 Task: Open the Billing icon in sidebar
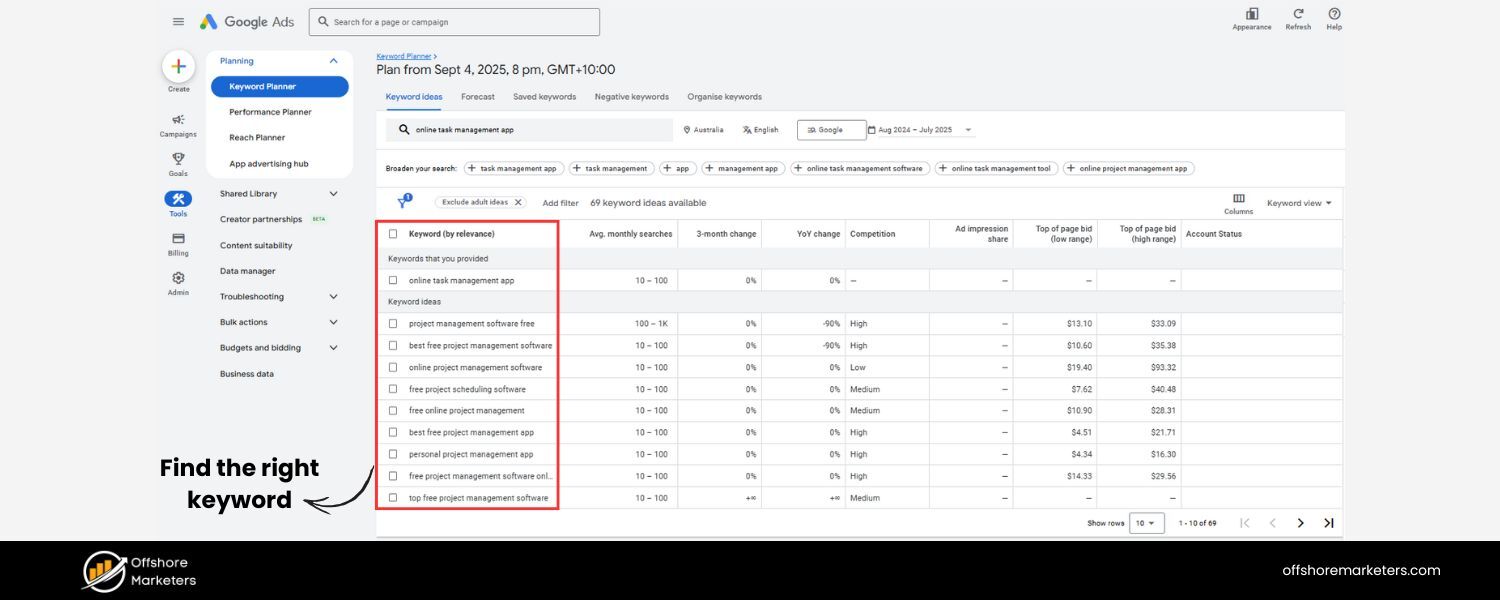pos(178,240)
